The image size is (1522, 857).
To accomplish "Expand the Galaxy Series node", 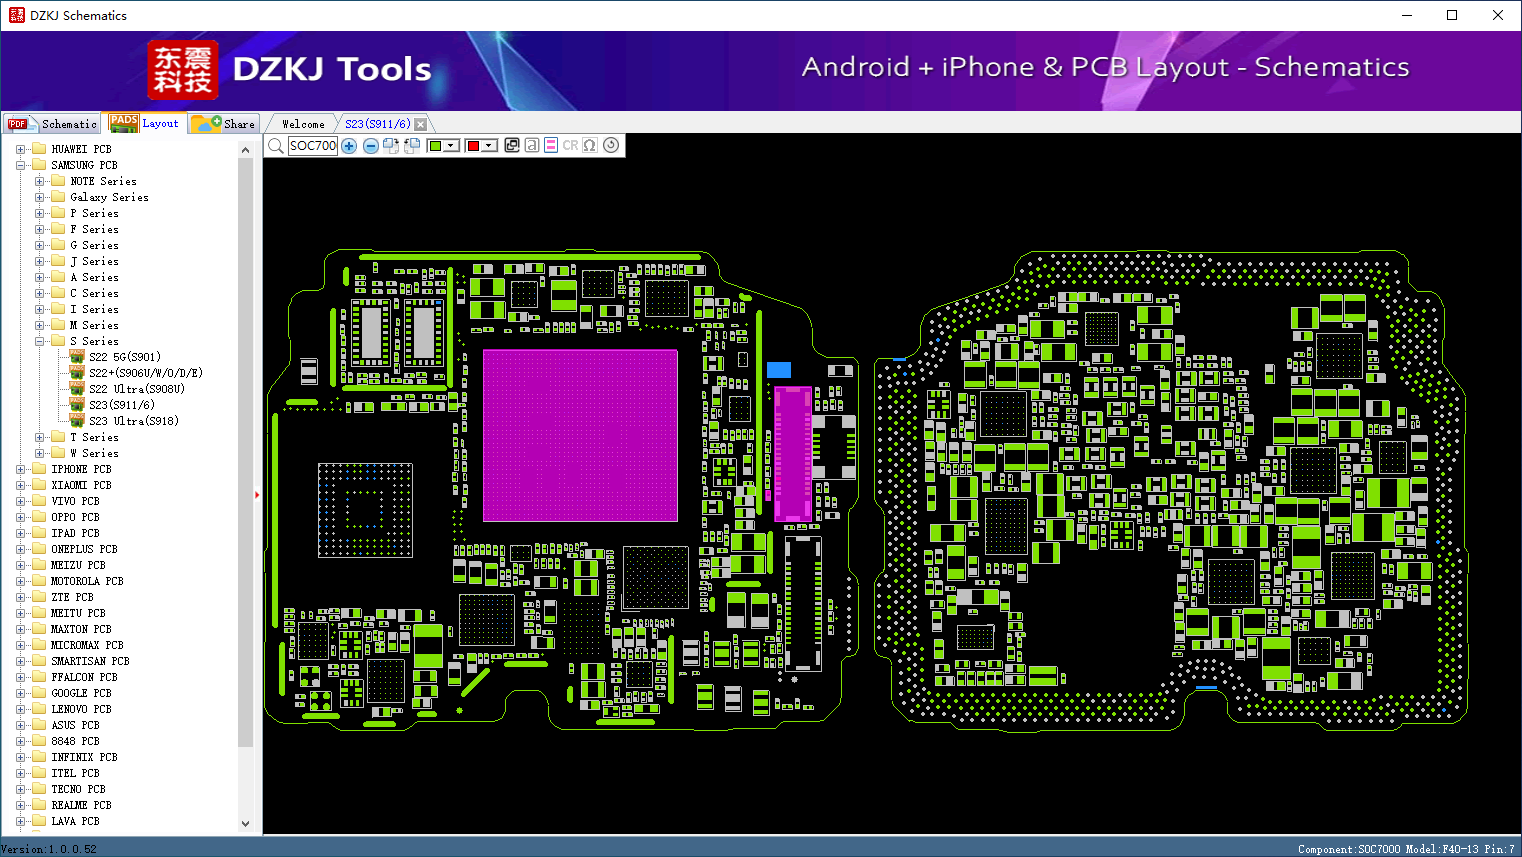I will click(x=39, y=197).
